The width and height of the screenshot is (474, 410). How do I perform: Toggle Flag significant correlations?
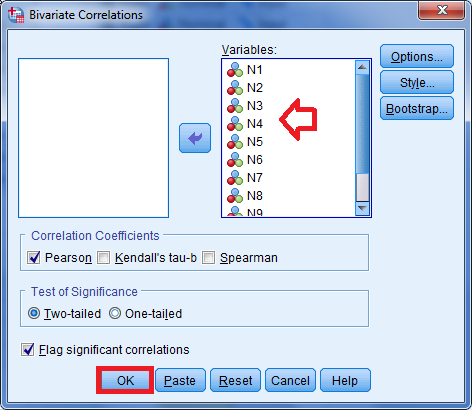pyautogui.click(x=27, y=349)
